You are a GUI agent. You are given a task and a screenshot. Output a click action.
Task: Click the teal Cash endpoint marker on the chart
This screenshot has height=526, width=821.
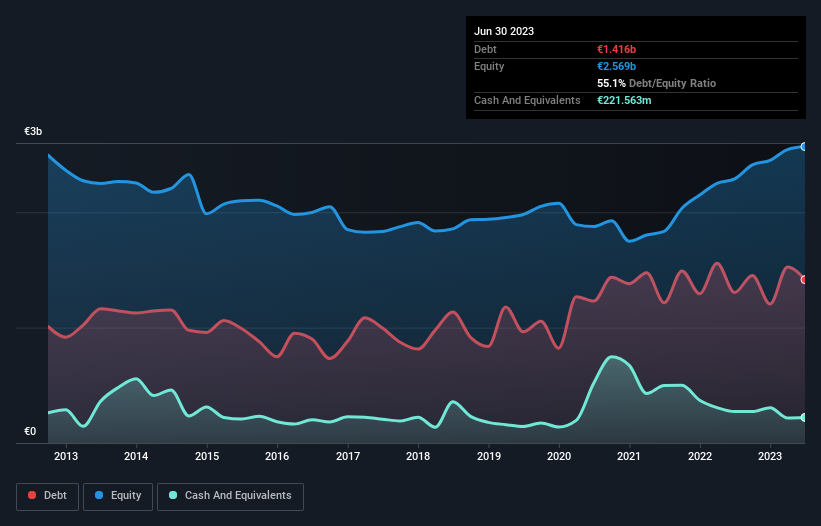pos(804,417)
